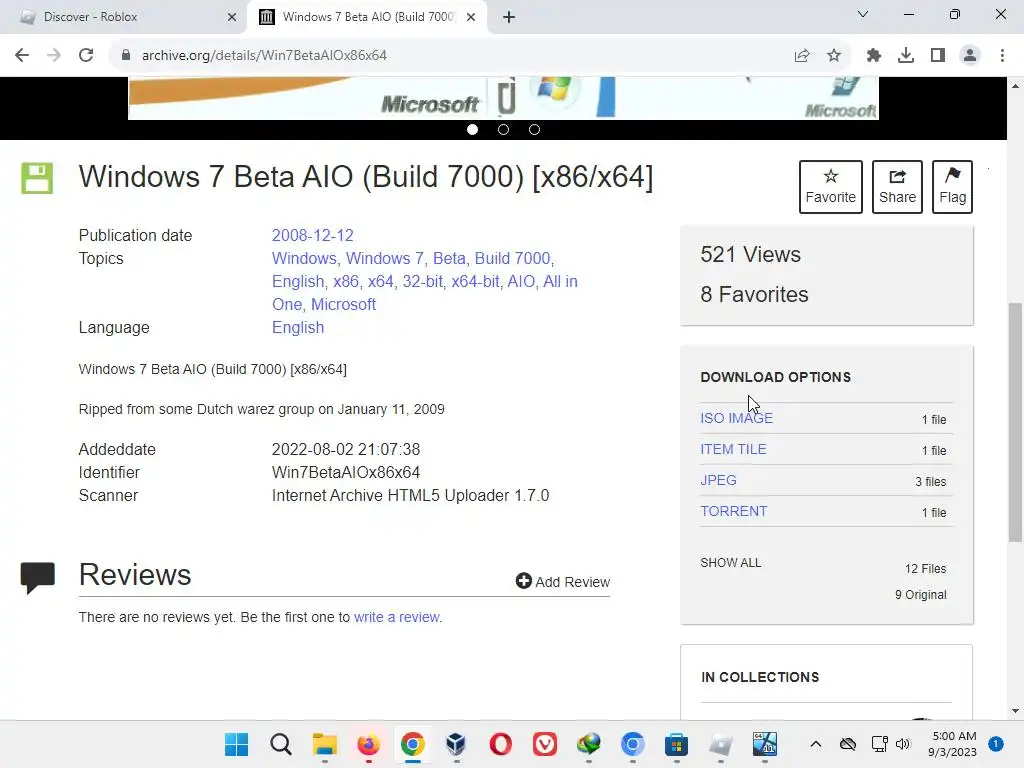Select second carousel image dot
1024x768 pixels.
tap(503, 129)
